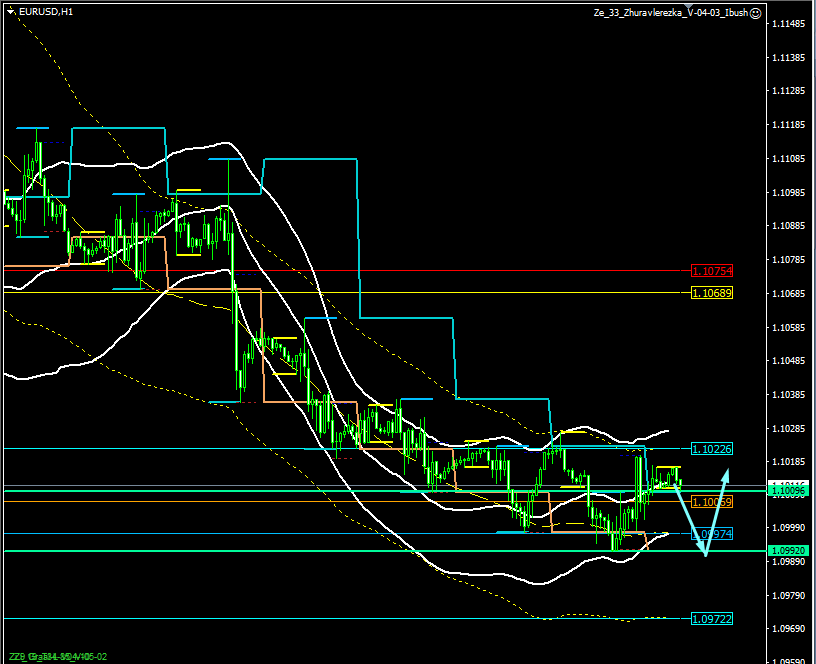Click 1.10685 on the price scale
This screenshot has width=816, height=664.
click(788, 293)
